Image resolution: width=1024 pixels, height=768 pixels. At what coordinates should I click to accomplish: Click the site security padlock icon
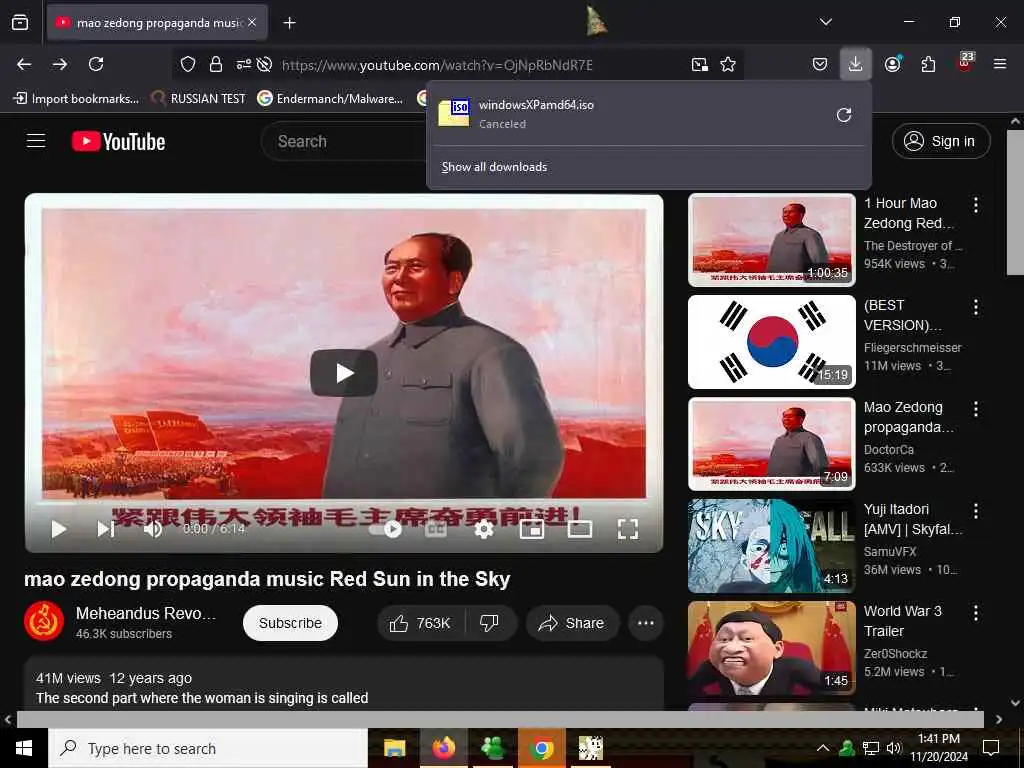216,64
